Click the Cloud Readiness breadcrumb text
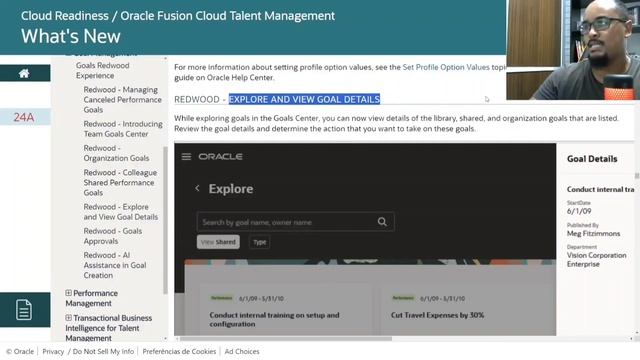 [x=65, y=16]
